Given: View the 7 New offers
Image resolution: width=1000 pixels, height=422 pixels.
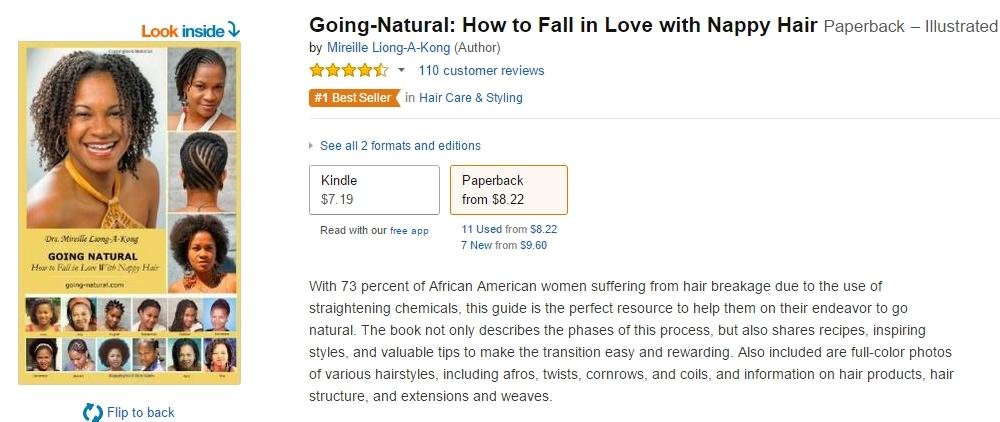Looking at the screenshot, I should tap(477, 245).
